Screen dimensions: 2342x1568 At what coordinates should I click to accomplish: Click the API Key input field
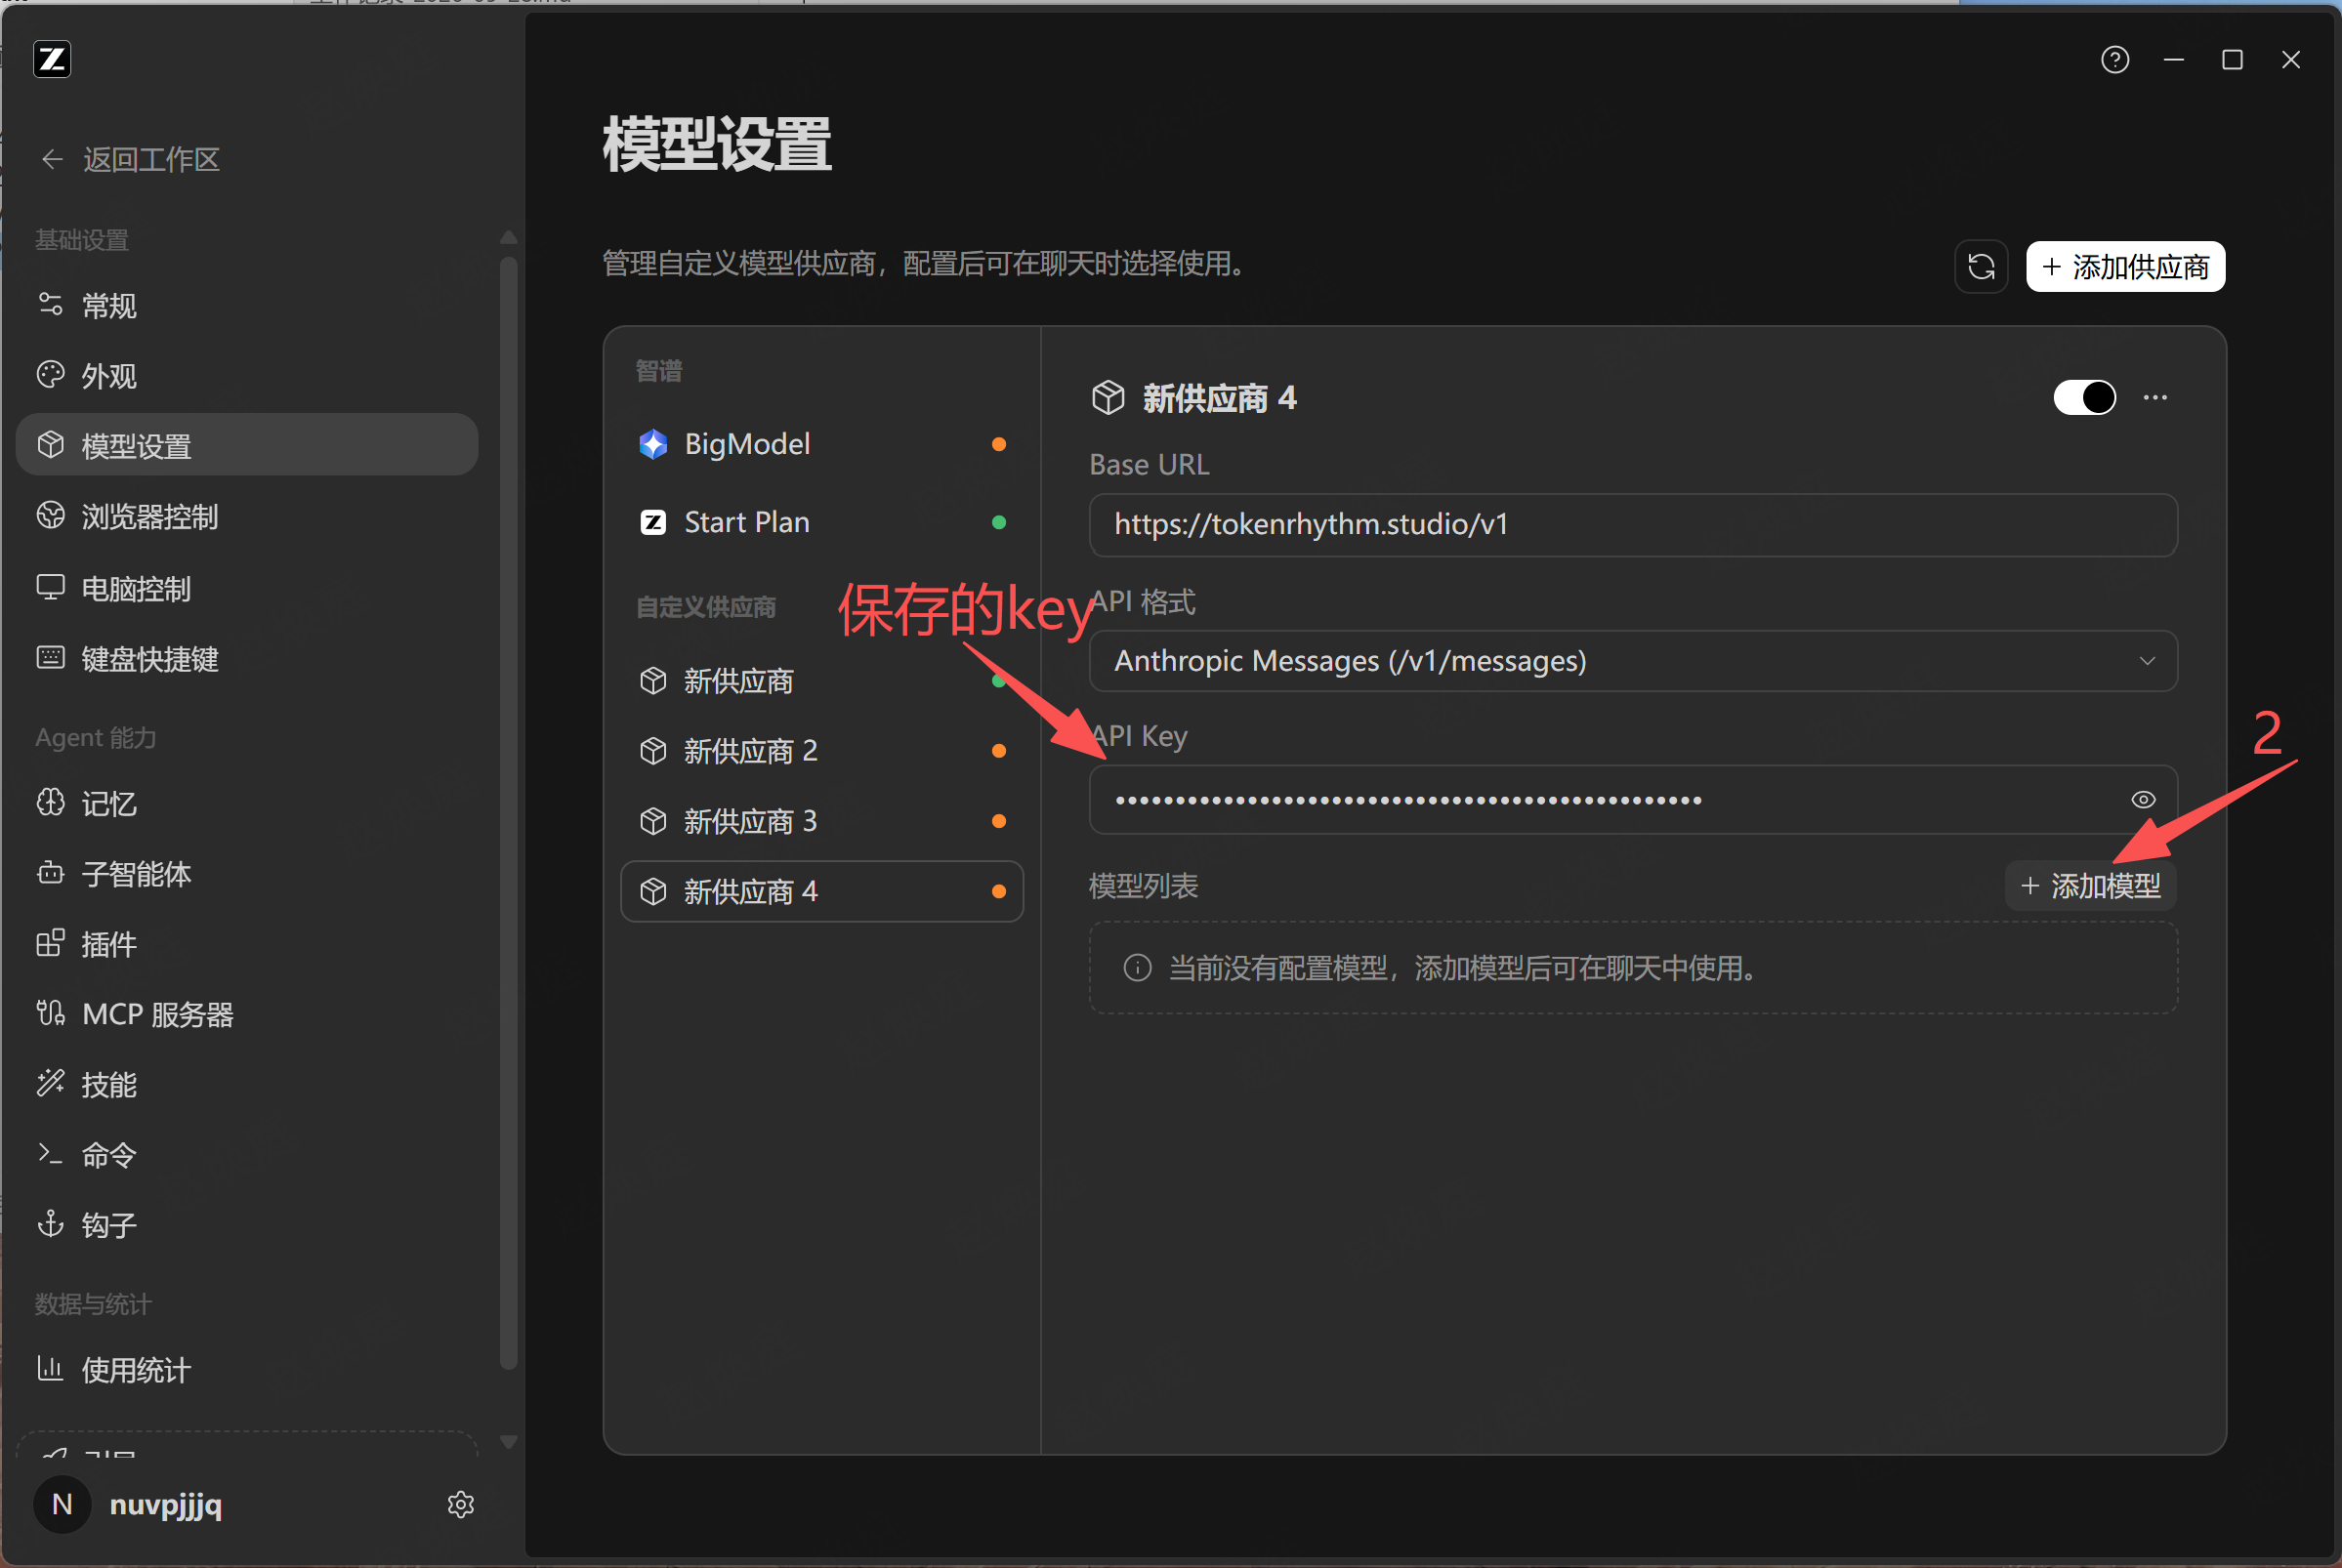point(1632,800)
